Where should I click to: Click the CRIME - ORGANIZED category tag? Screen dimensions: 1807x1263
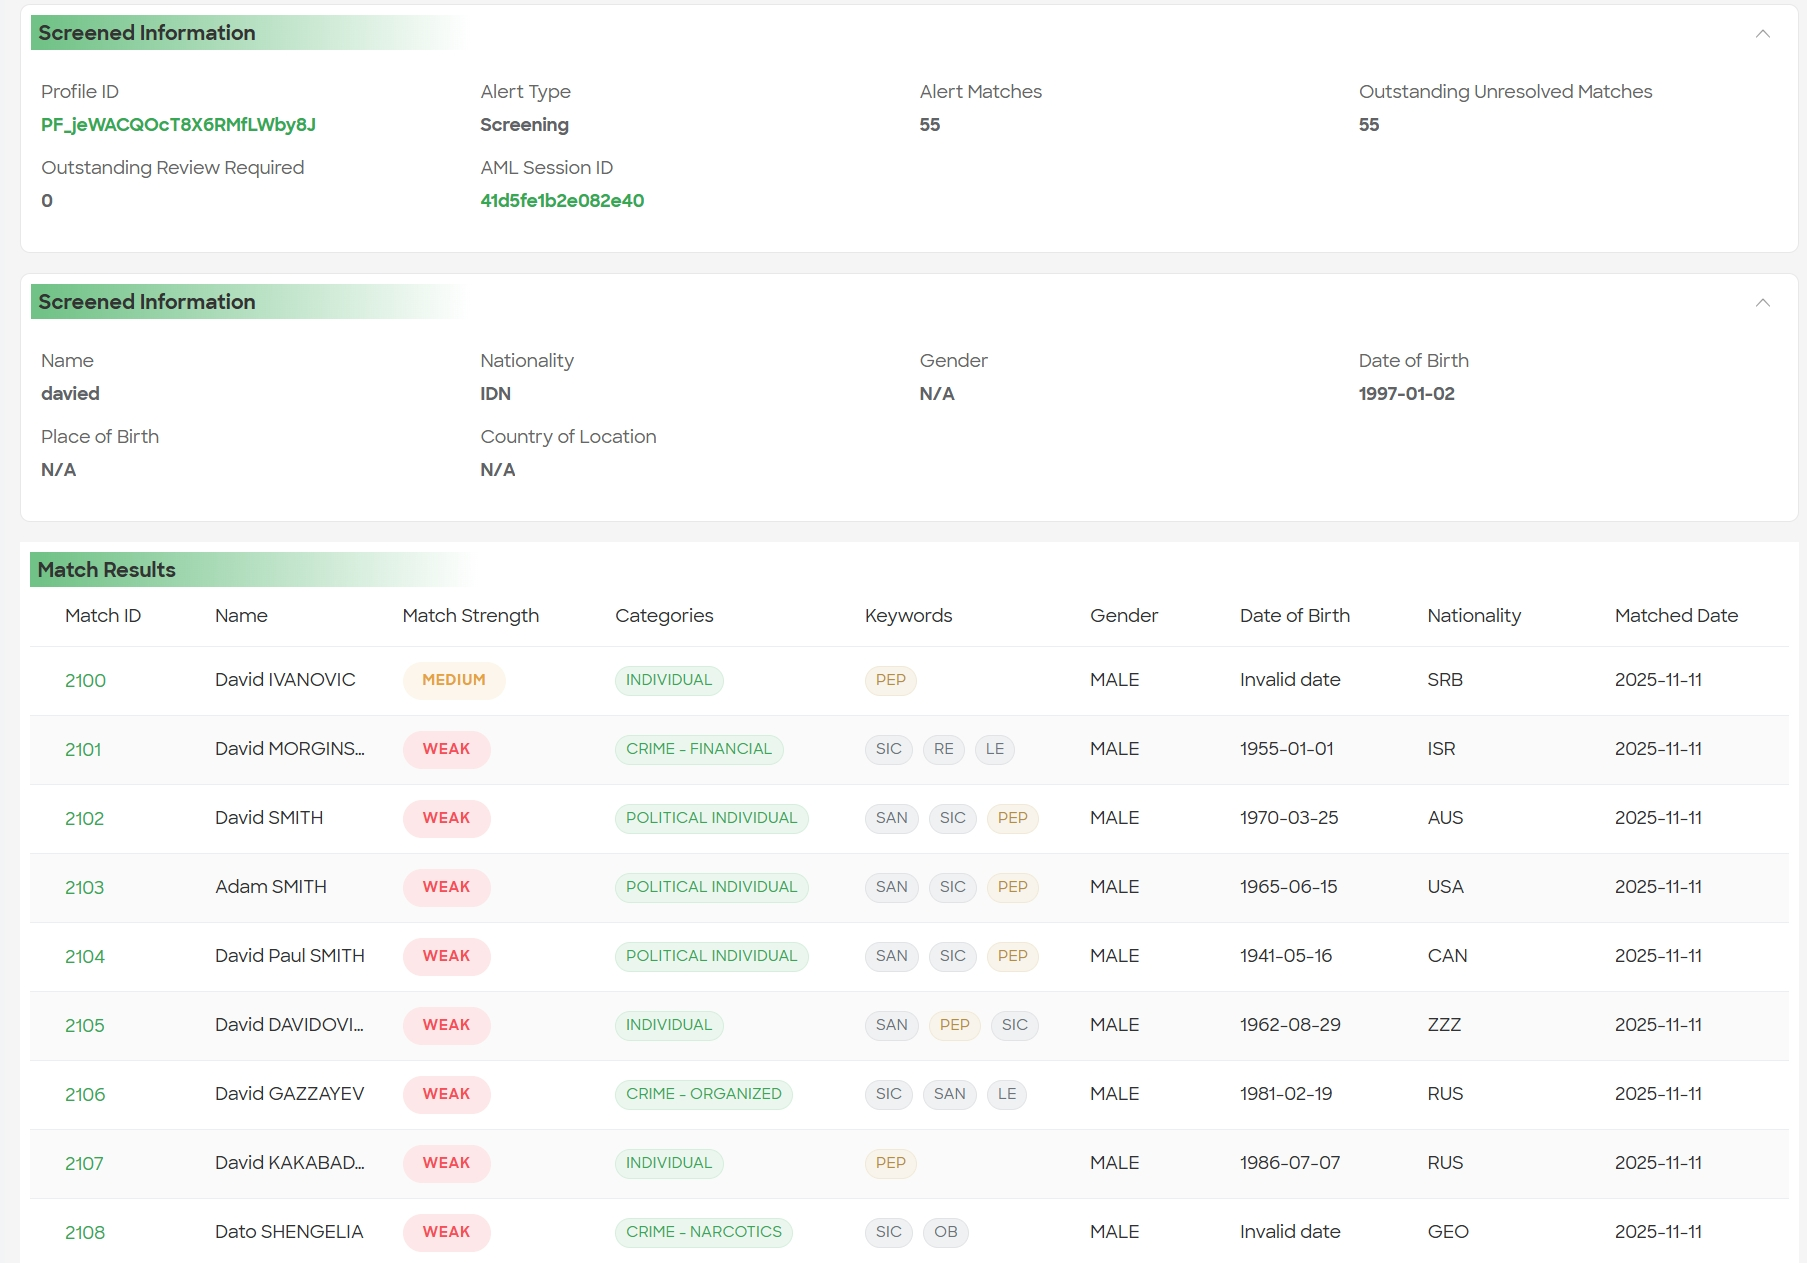click(703, 1094)
